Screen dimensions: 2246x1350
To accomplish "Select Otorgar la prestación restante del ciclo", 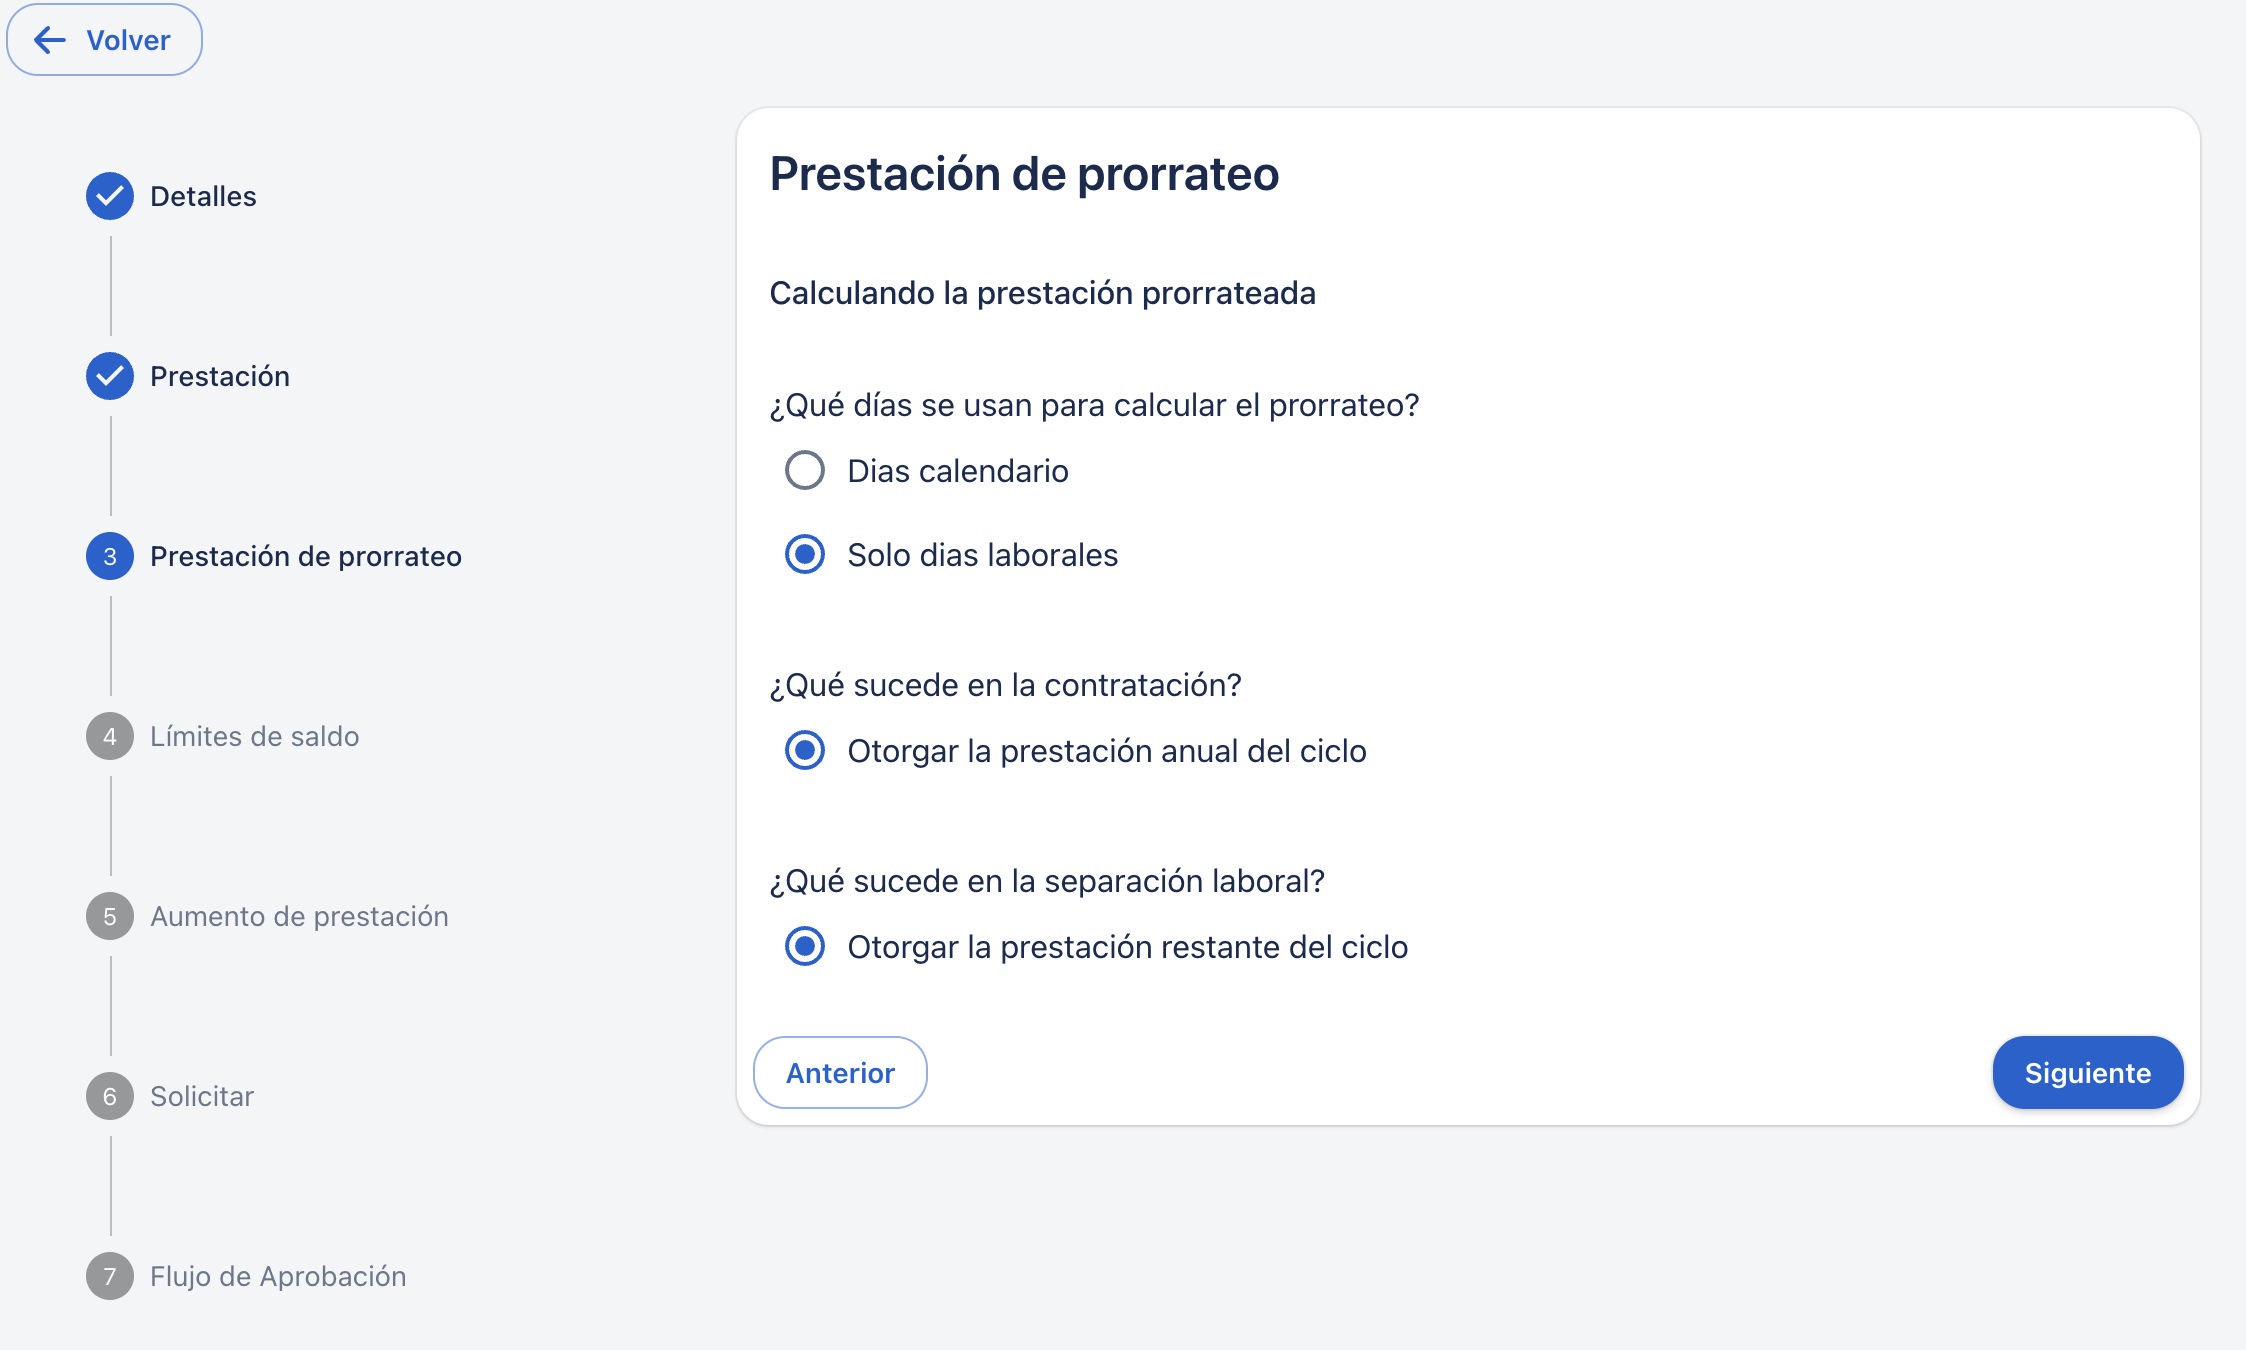I will tap(805, 946).
